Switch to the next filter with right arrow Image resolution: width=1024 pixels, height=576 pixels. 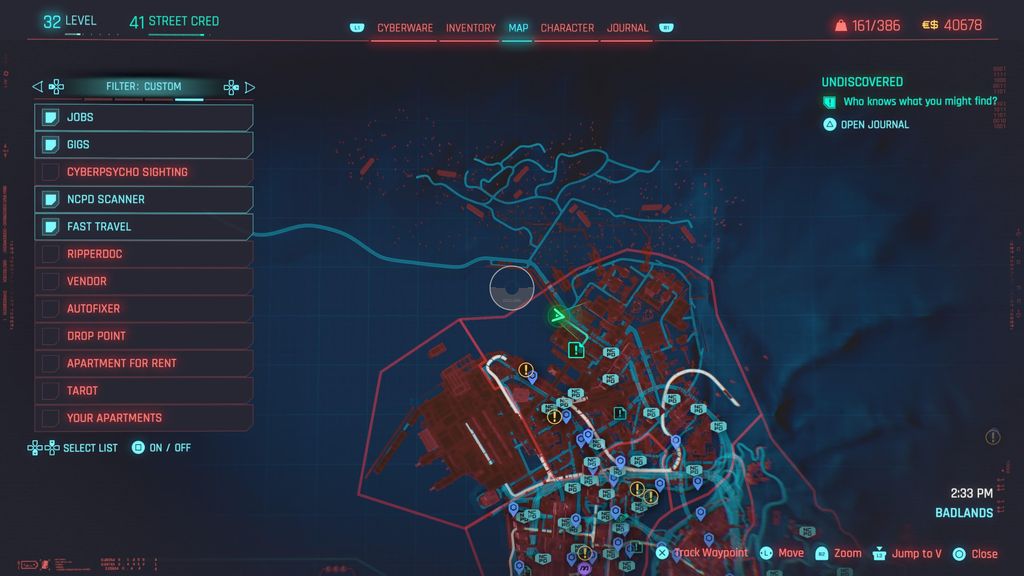[249, 87]
